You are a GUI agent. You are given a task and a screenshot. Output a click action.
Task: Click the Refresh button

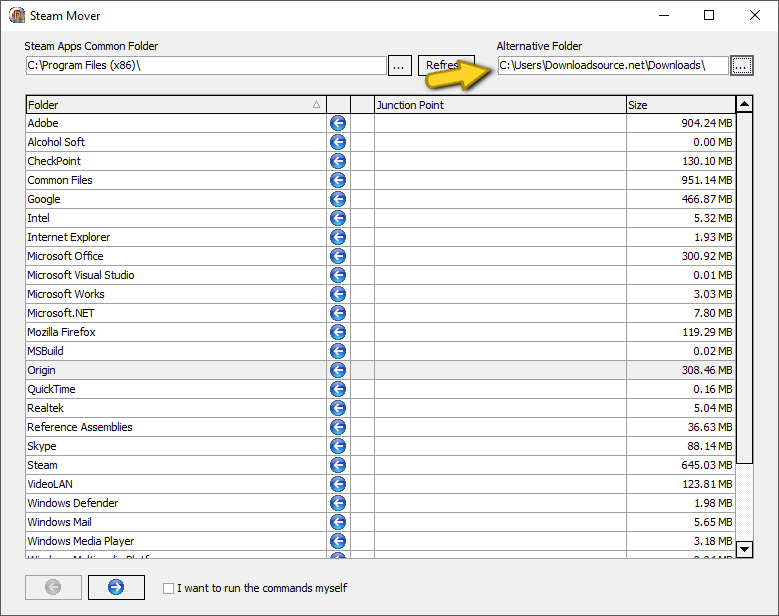pos(446,65)
